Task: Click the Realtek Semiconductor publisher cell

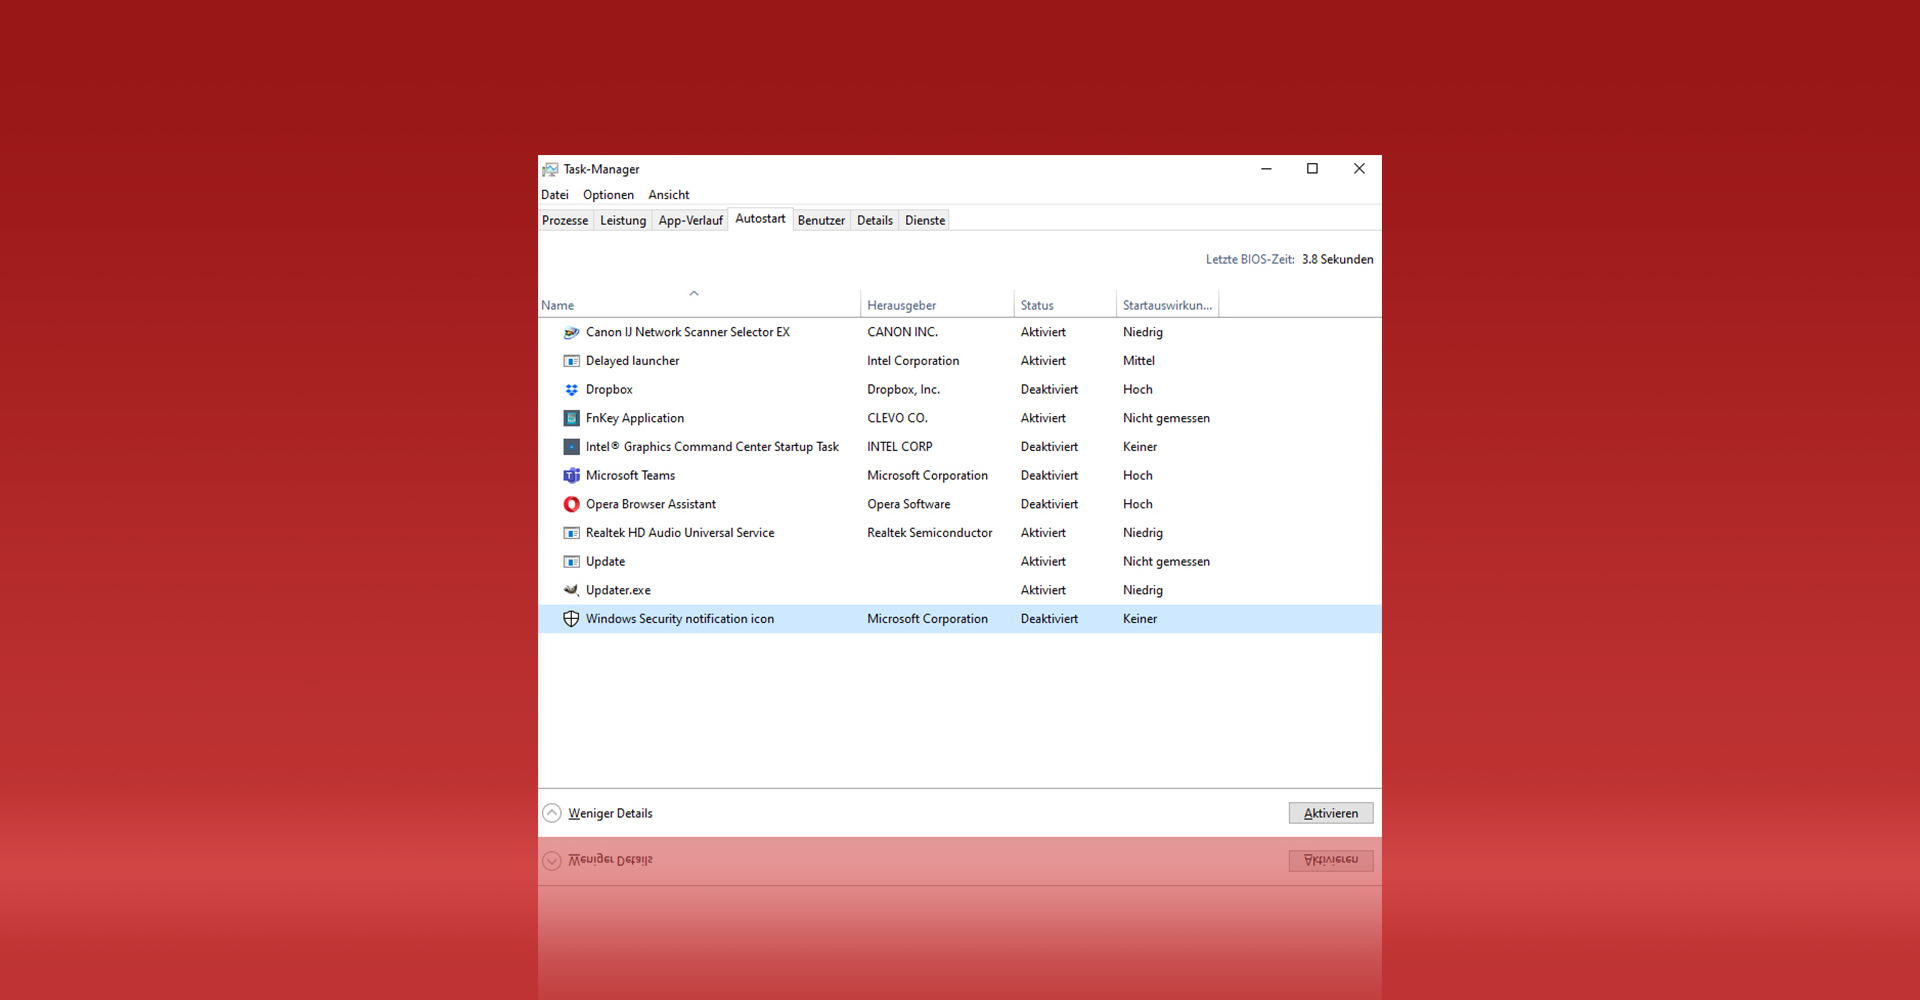Action: [x=930, y=533]
